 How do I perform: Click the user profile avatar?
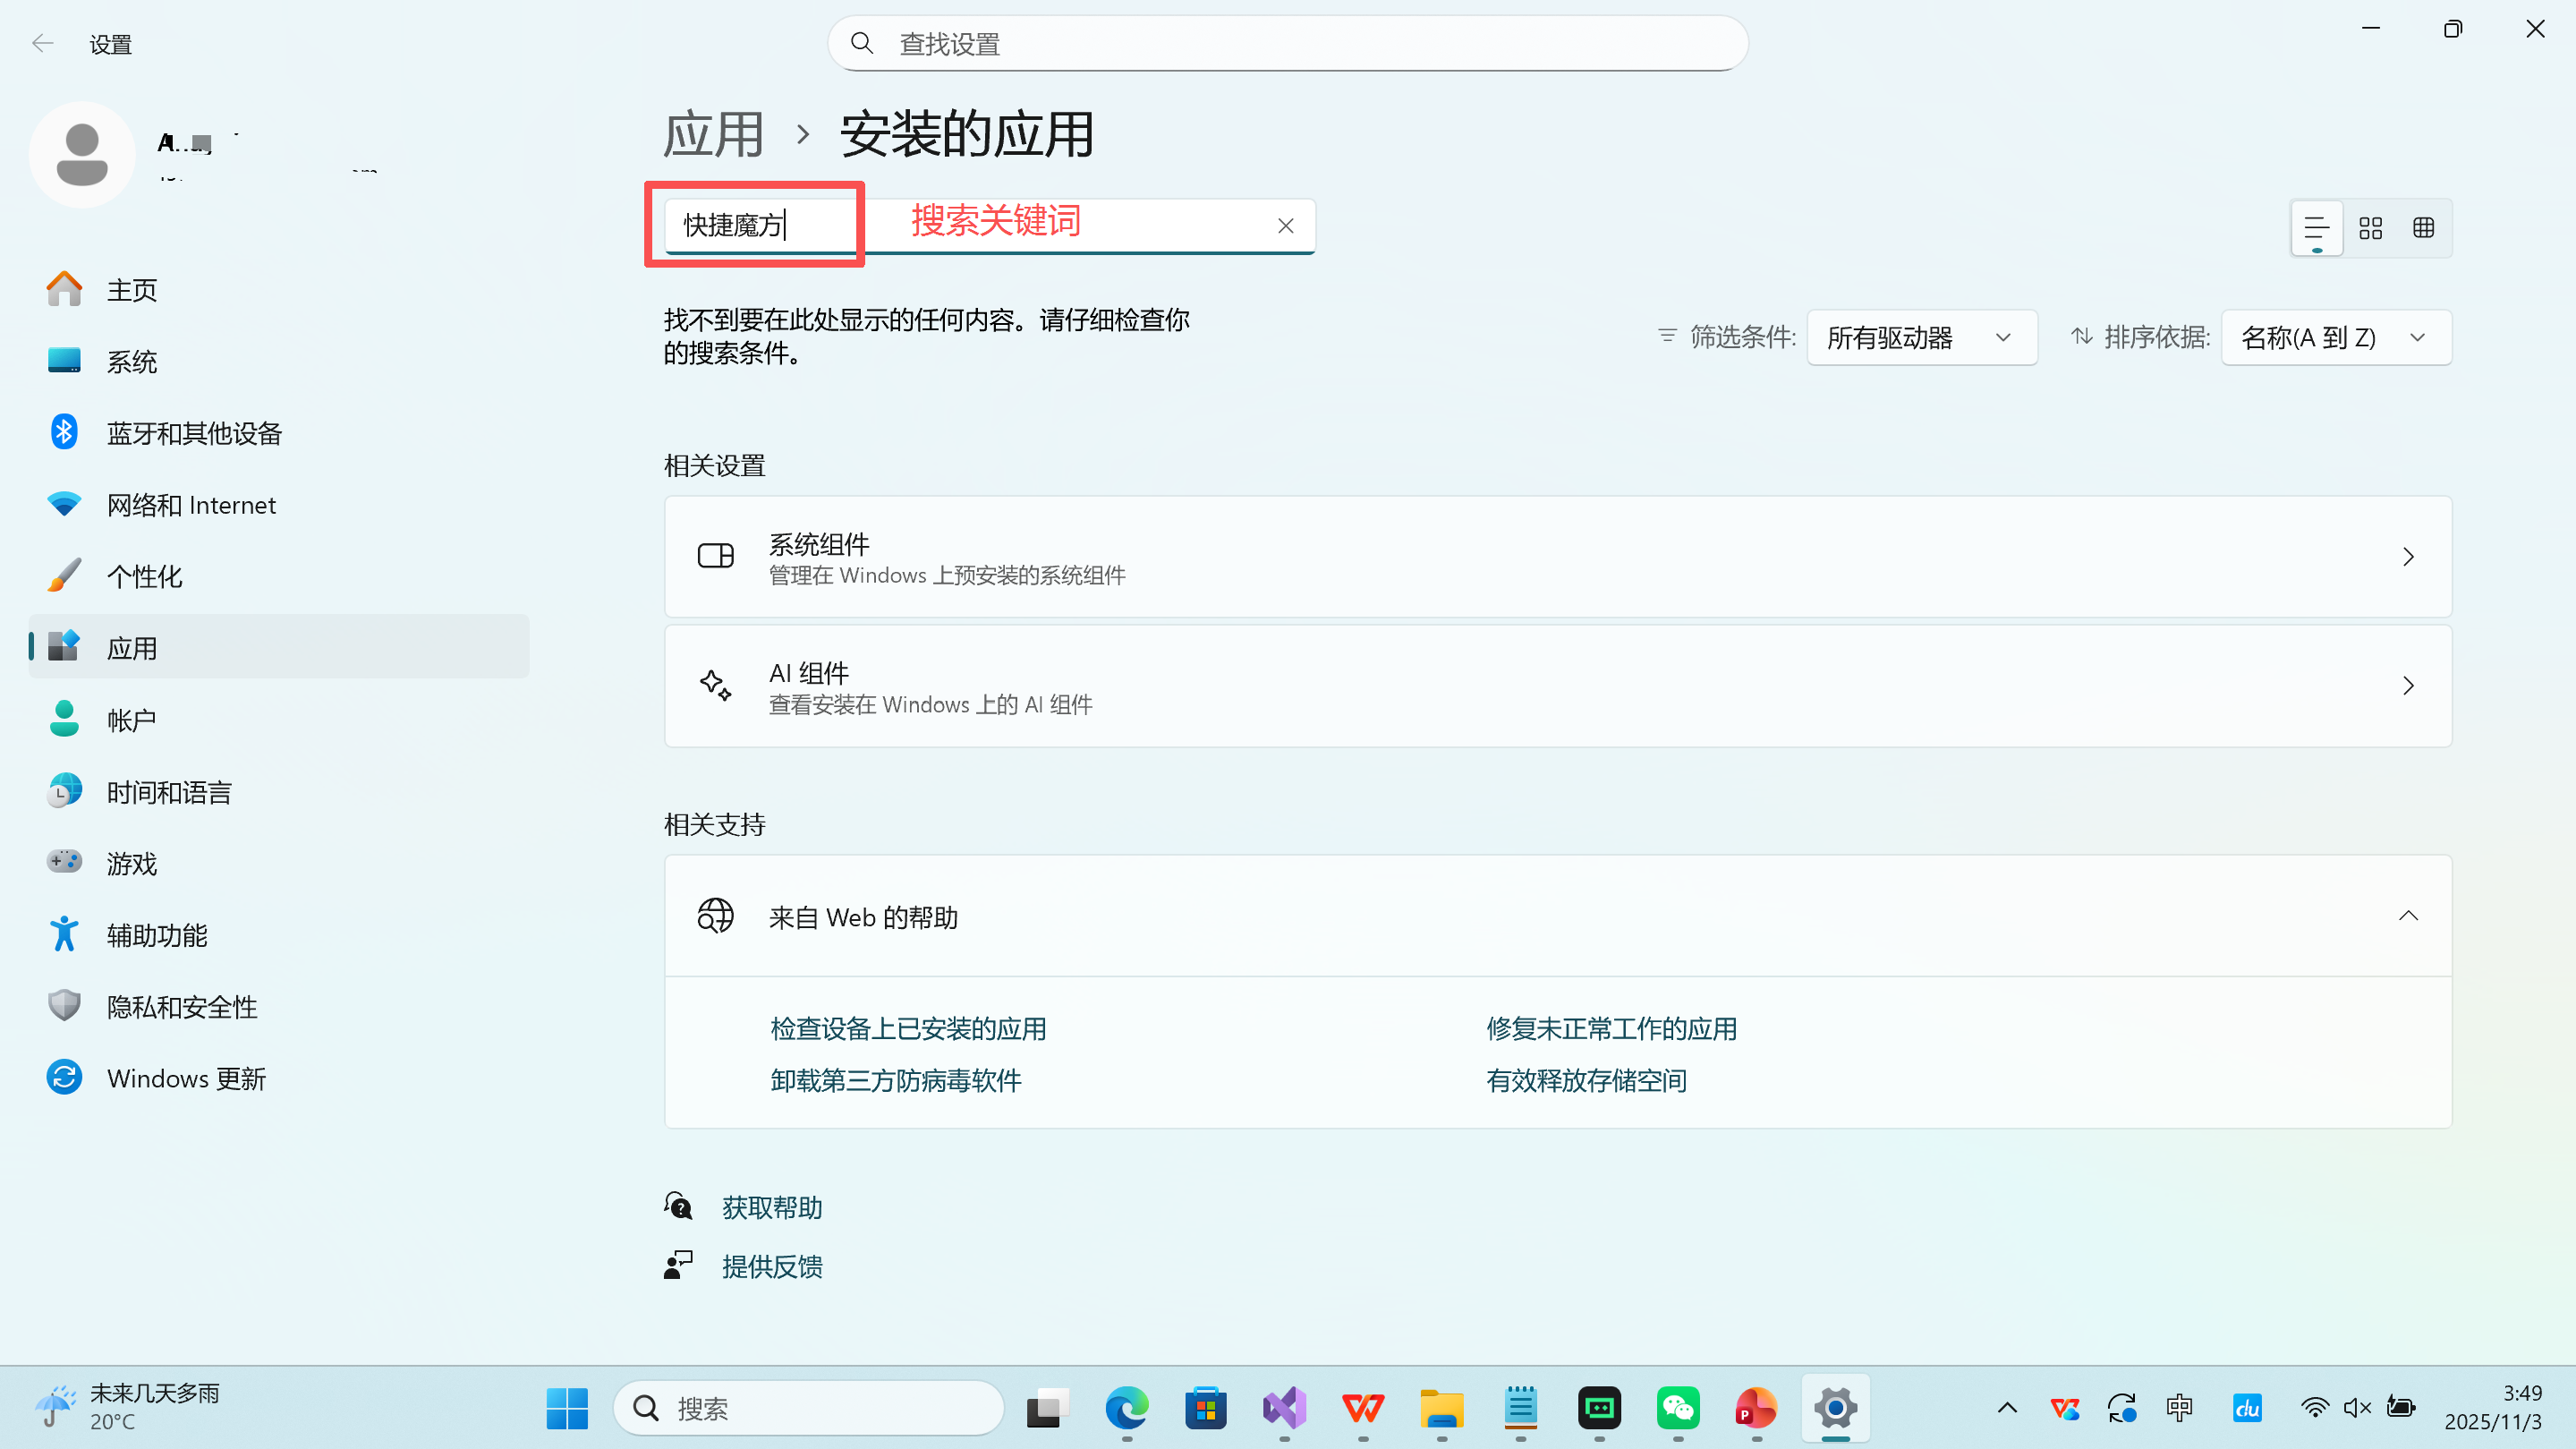[82, 154]
